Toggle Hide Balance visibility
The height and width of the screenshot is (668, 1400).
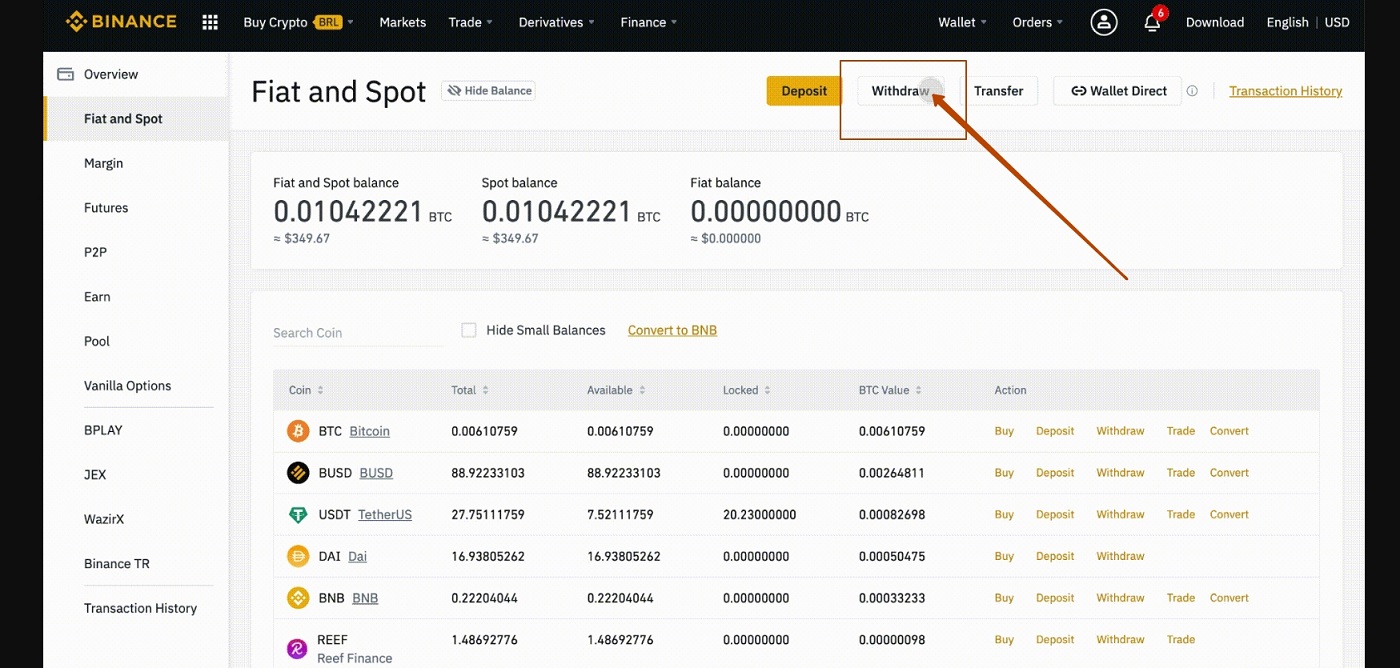coord(488,91)
